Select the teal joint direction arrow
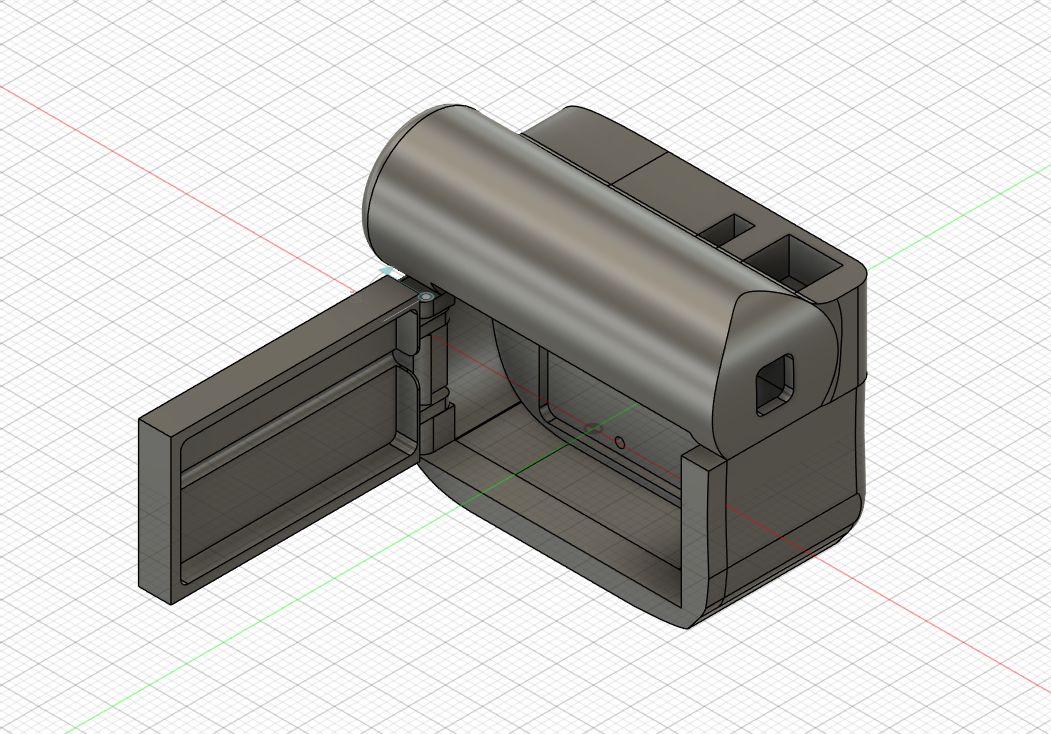 (387, 272)
